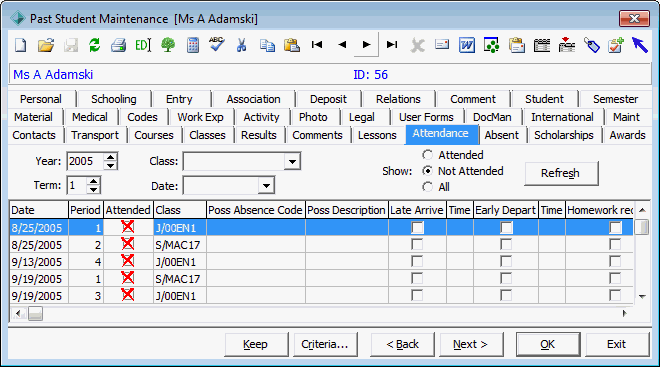Click the grey X delete icon
The width and height of the screenshot is (660, 367).
pyautogui.click(x=417, y=45)
